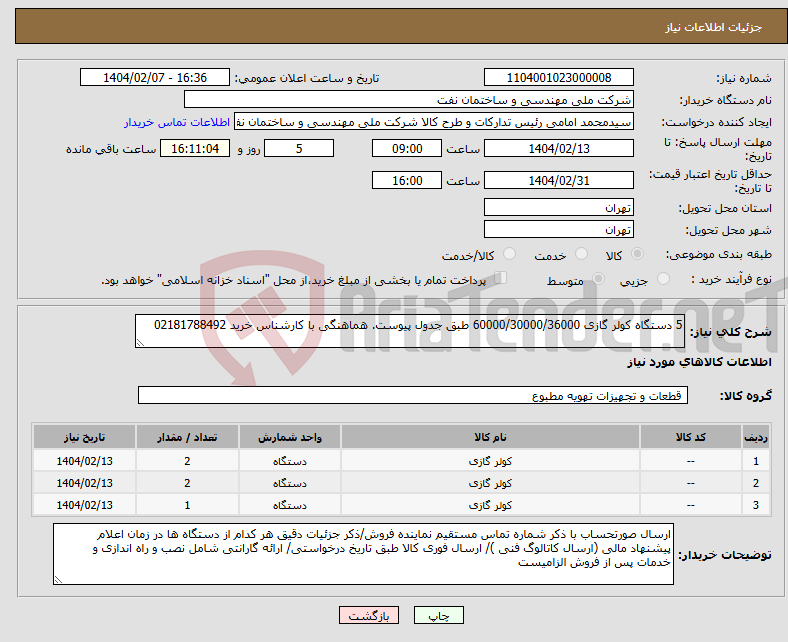Click the 09:00 deadline time field
Image resolution: width=788 pixels, height=642 pixels.
tap(407, 148)
